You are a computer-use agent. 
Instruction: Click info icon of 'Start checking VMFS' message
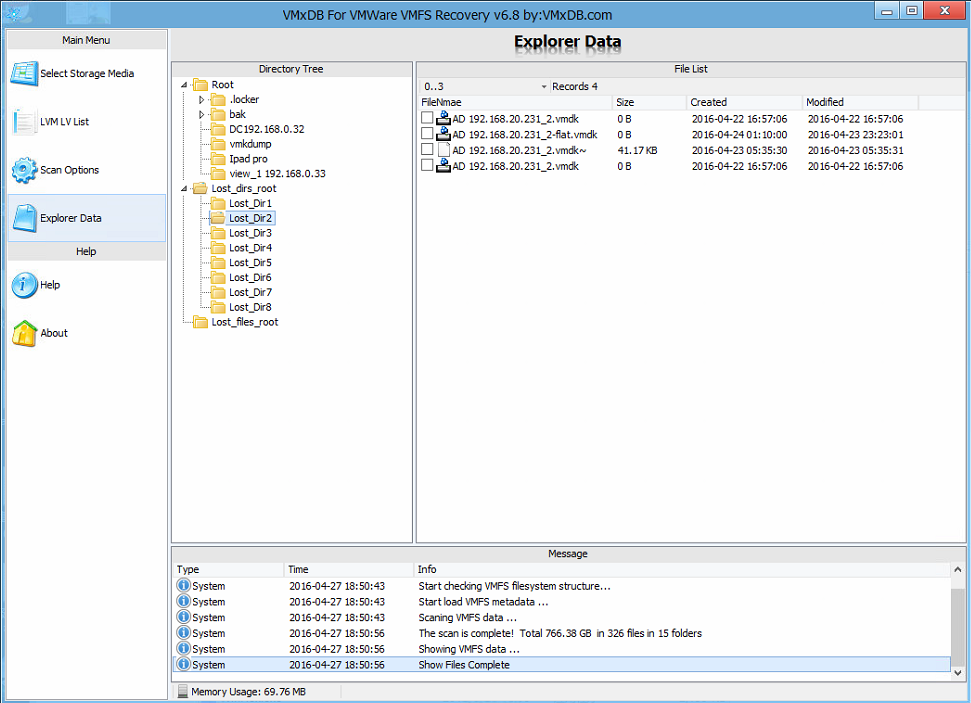(x=183, y=586)
